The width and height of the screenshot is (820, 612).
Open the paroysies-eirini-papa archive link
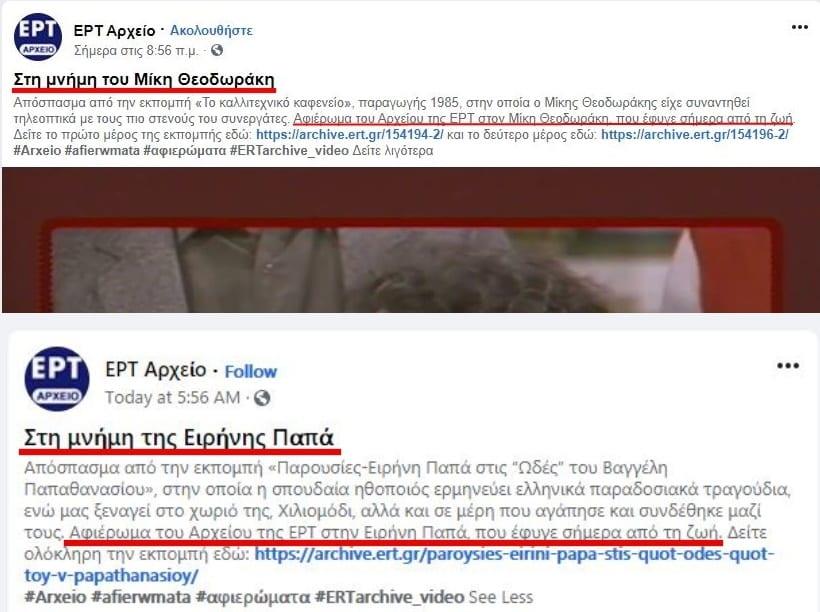pyautogui.click(x=399, y=564)
